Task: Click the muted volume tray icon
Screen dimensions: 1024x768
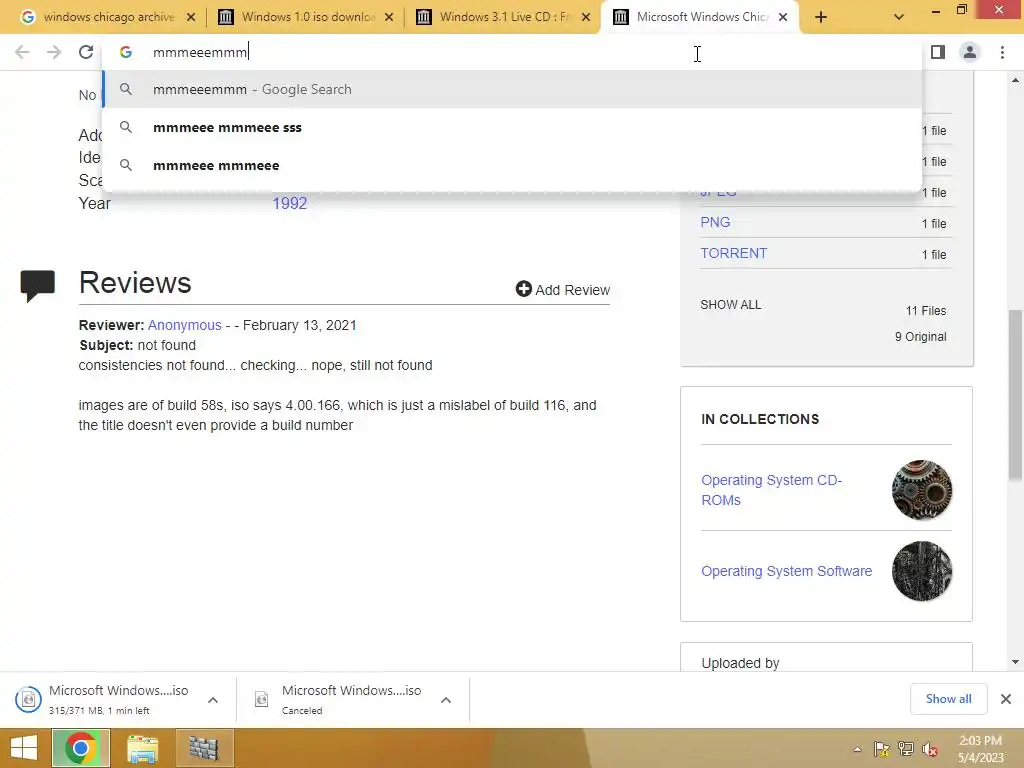Action: [x=930, y=749]
